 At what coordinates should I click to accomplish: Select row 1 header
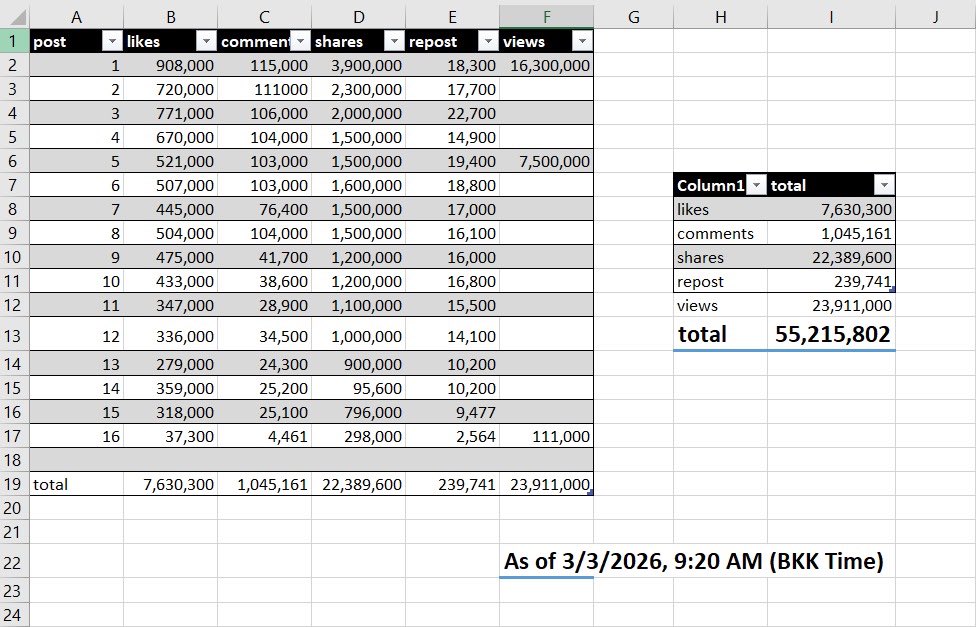tap(14, 41)
